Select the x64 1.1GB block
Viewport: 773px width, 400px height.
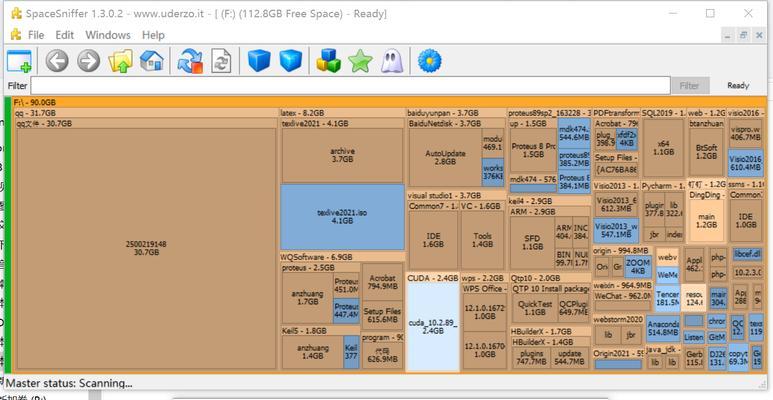click(x=663, y=147)
